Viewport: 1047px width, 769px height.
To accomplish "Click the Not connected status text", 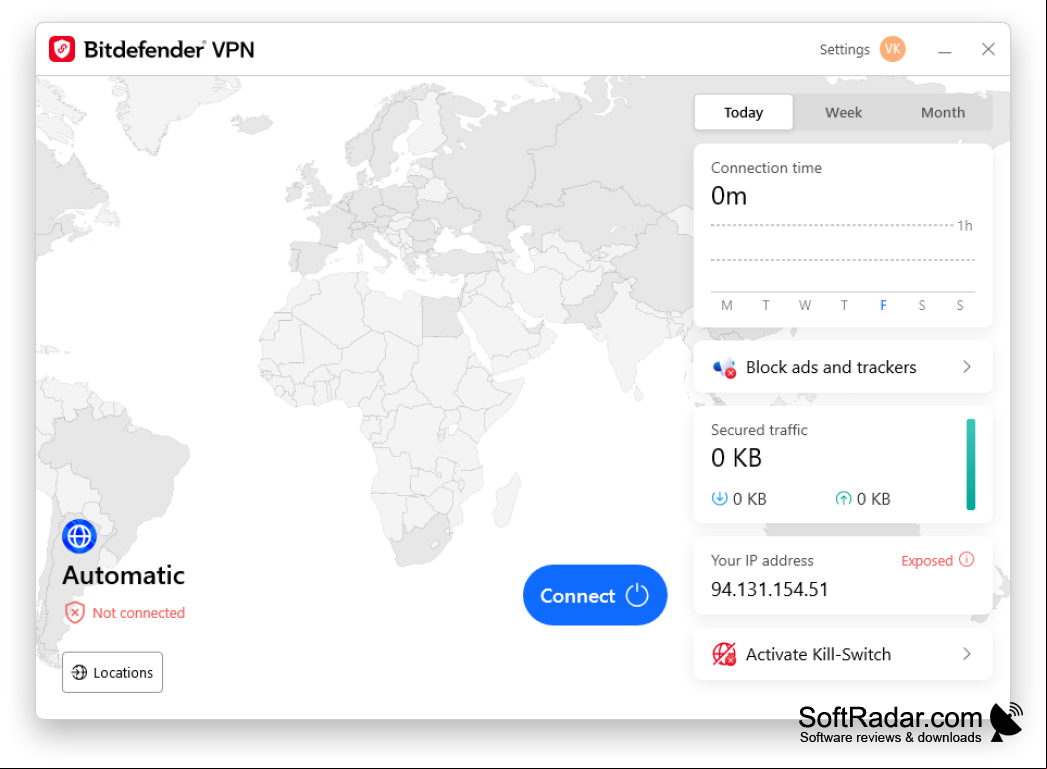I will (138, 613).
